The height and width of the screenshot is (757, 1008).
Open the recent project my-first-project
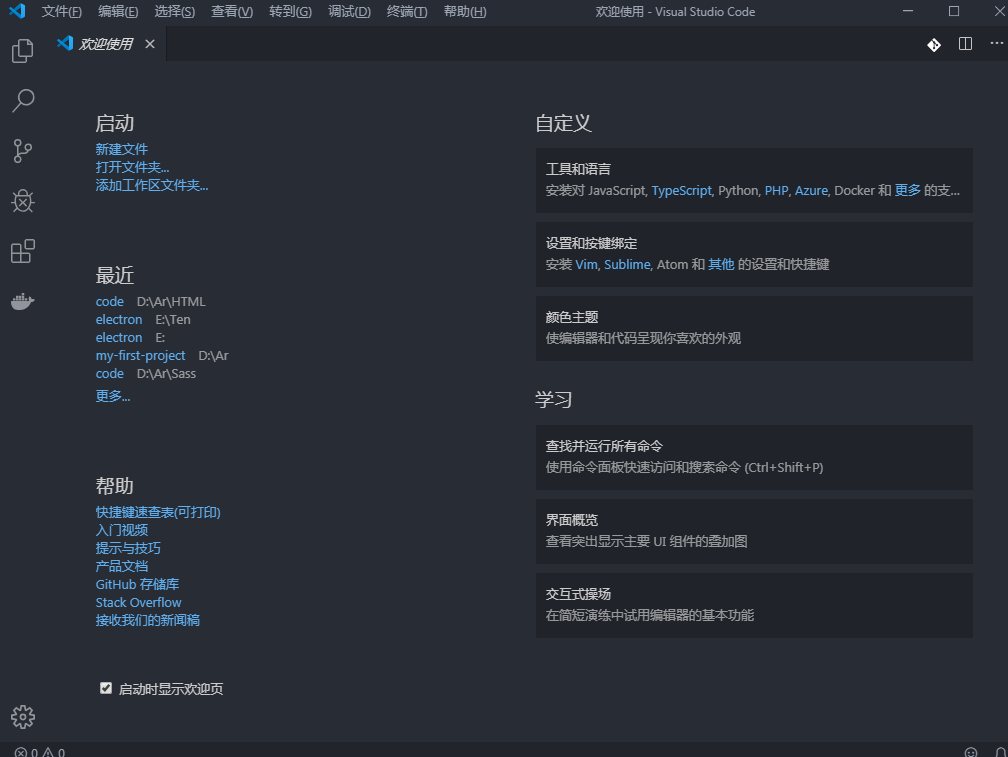click(x=140, y=355)
